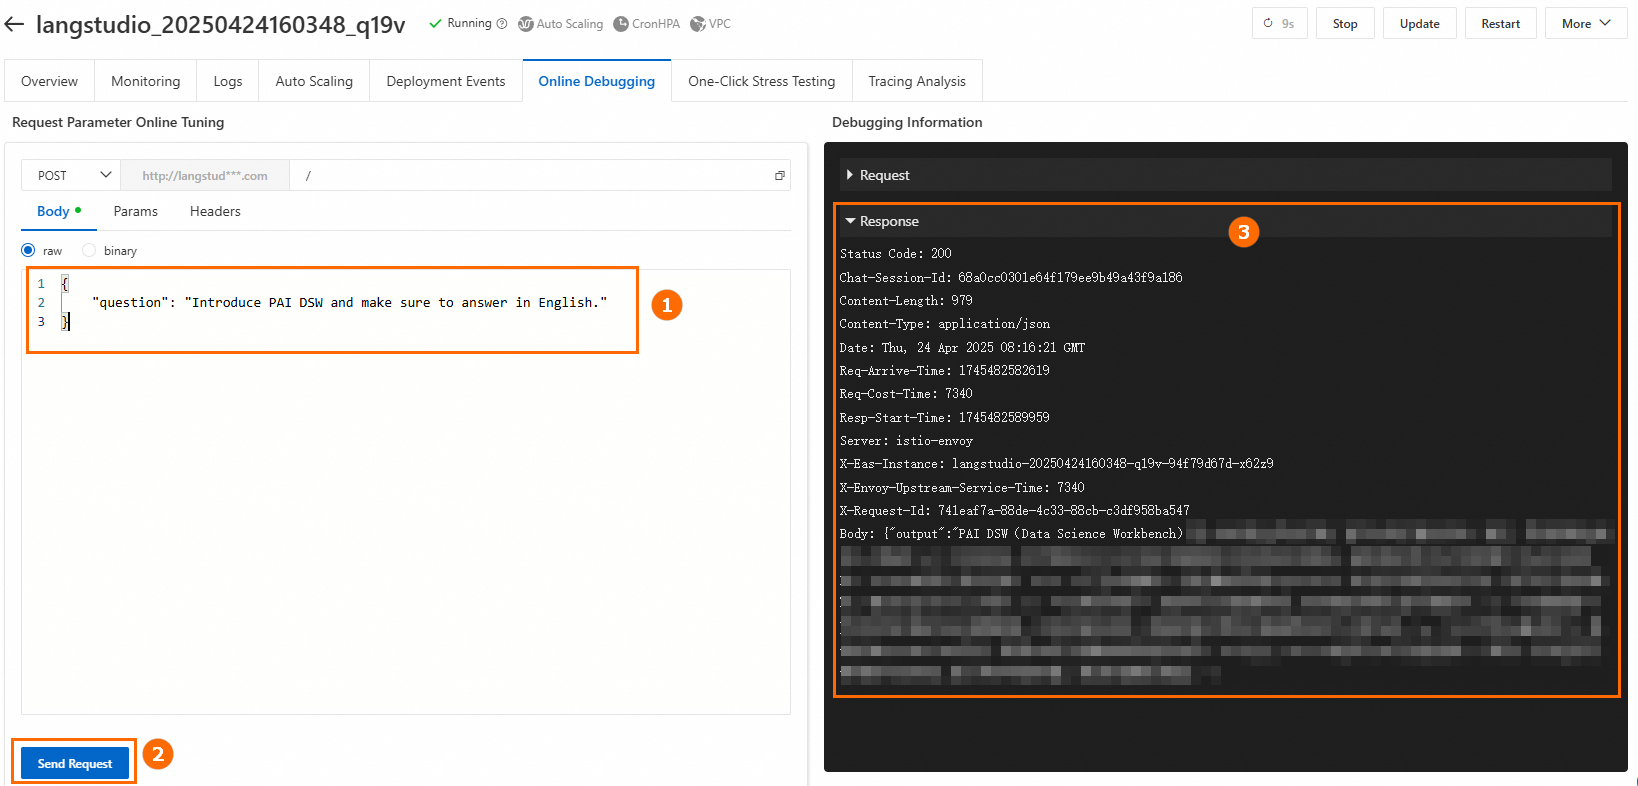The height and width of the screenshot is (786, 1638).
Task: Click the Debugging Information heading
Action: 907,122
